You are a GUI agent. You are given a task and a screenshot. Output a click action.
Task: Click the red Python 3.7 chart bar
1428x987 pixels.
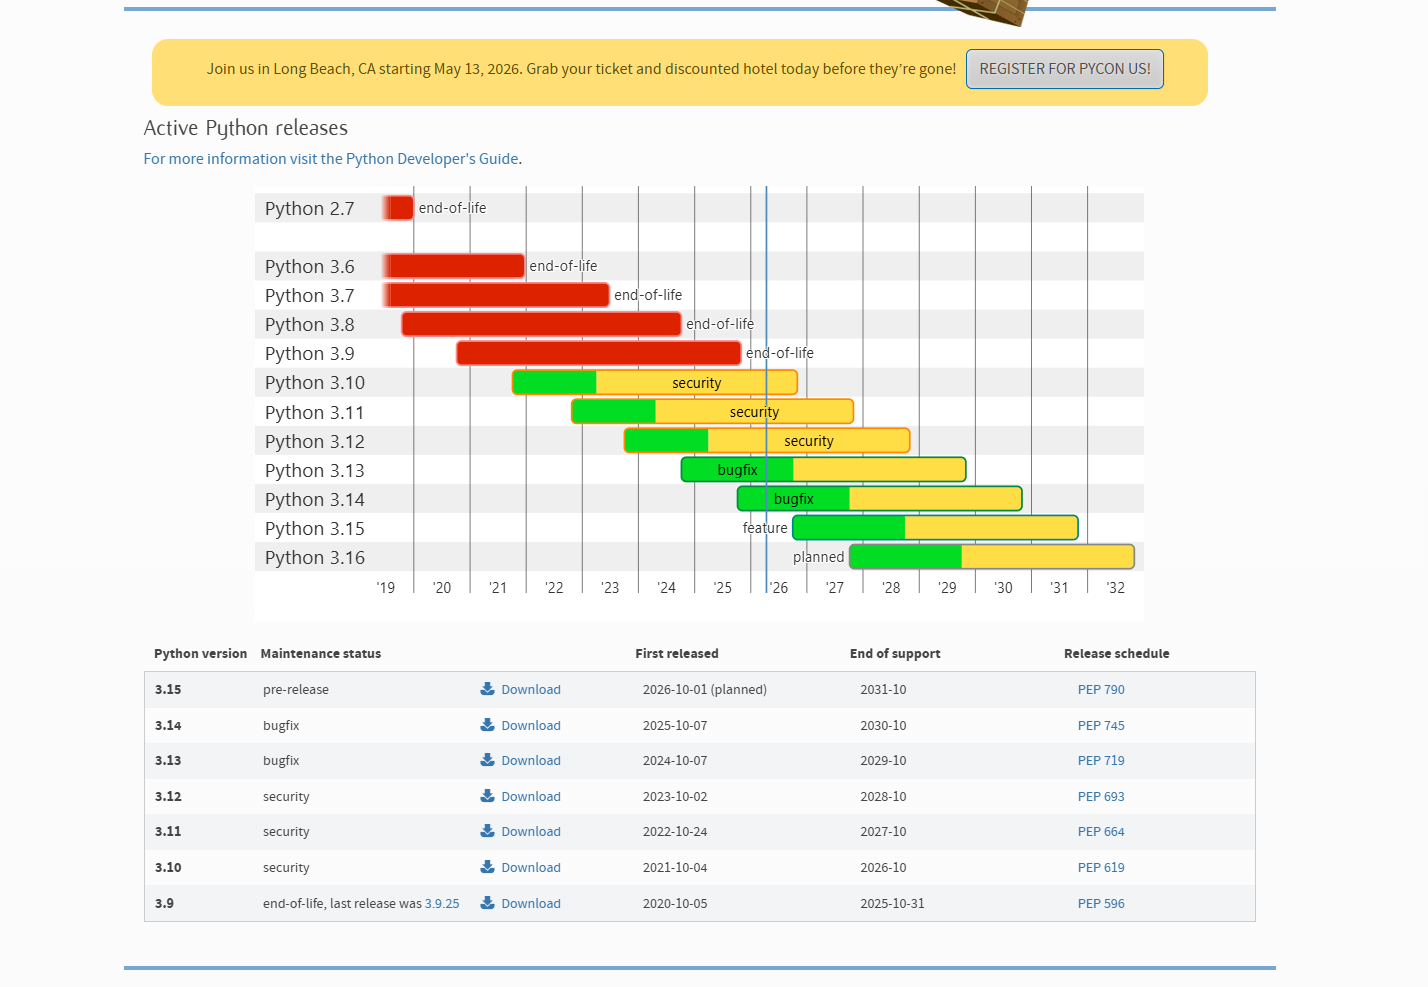(496, 295)
